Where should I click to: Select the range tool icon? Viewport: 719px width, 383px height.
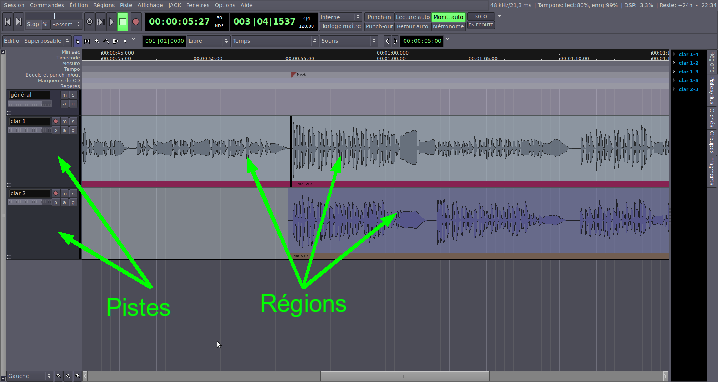coord(87,41)
